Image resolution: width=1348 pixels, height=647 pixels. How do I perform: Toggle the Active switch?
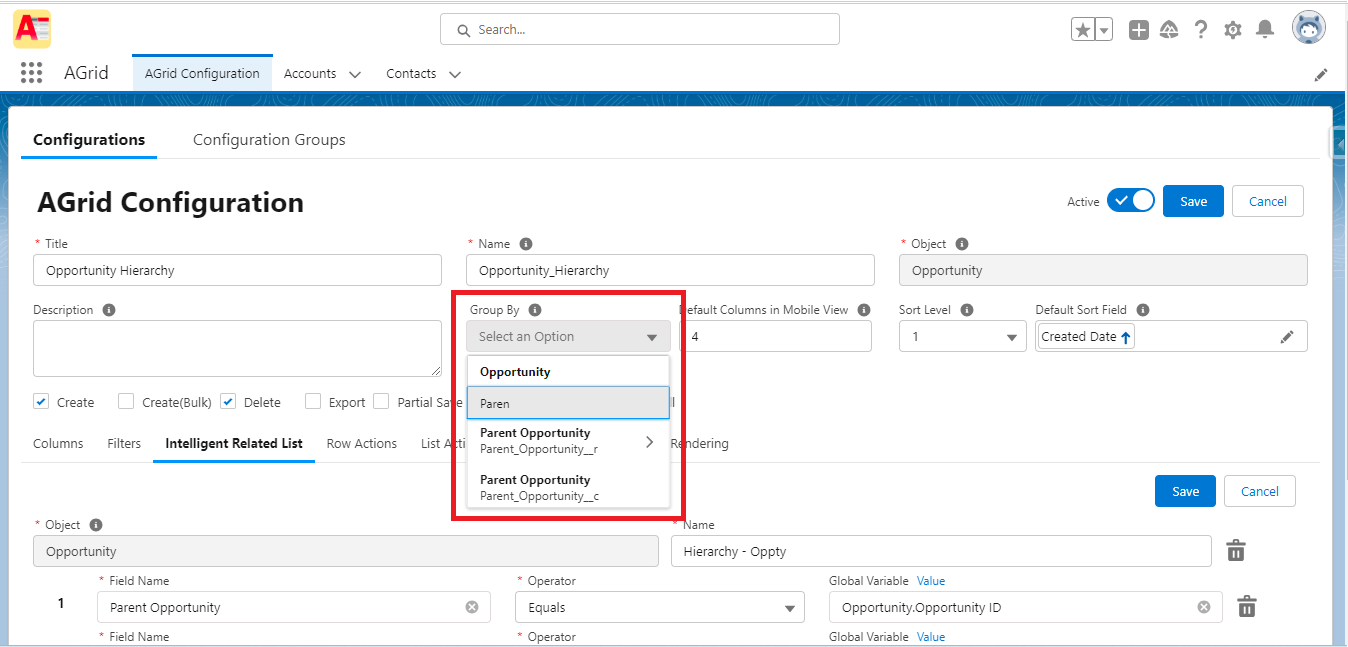[1131, 201]
